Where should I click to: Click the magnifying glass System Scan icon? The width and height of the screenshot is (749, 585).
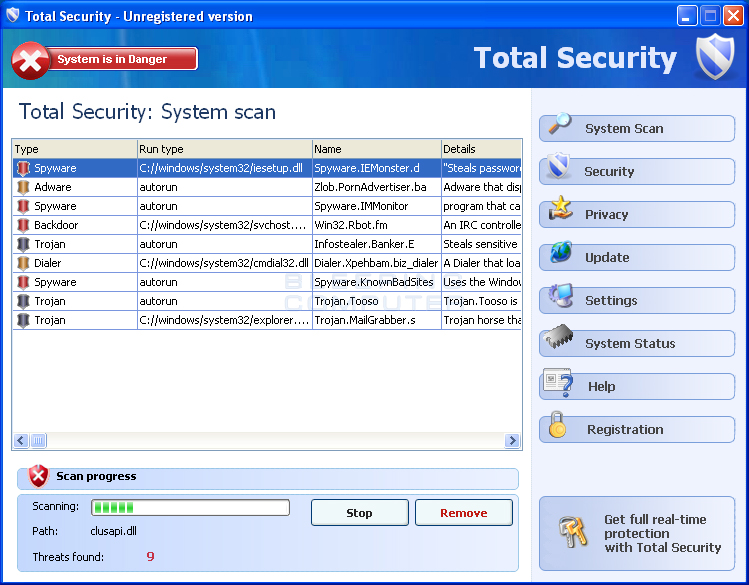pos(558,126)
